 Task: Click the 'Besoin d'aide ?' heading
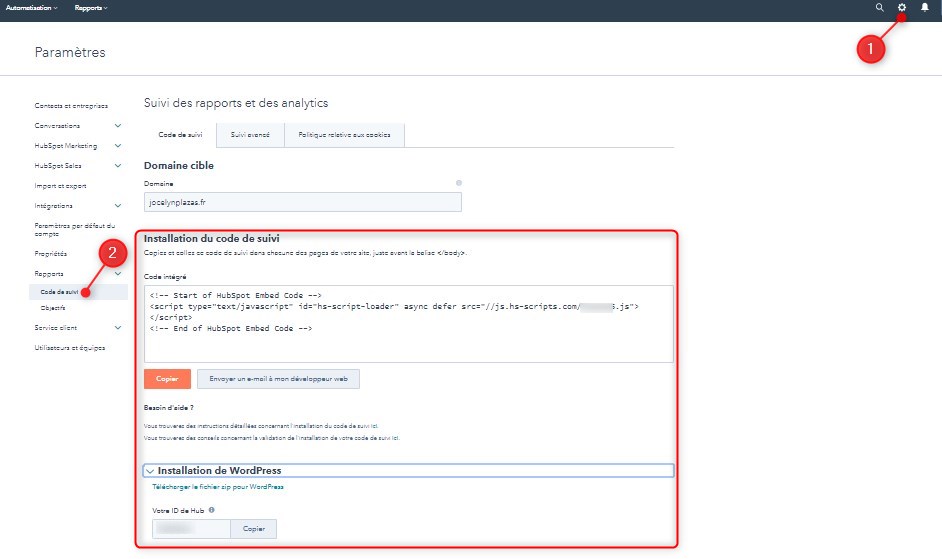[x=169, y=408]
